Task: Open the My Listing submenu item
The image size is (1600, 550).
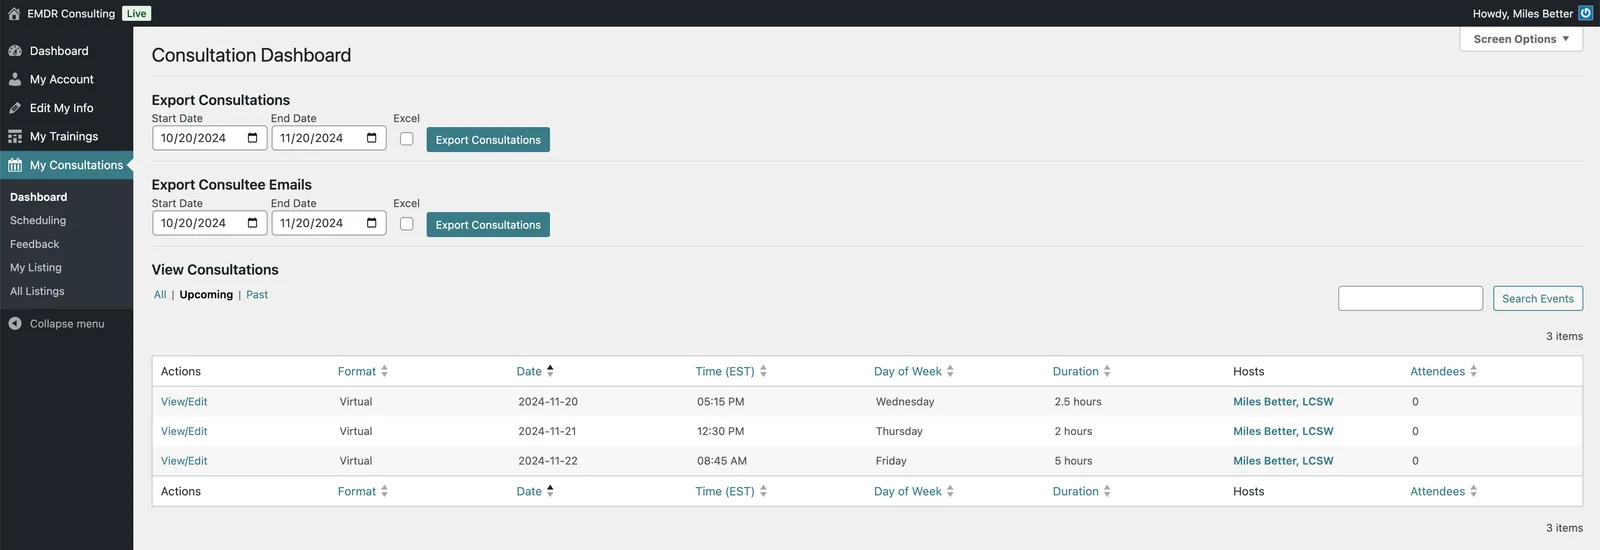Action: pos(36,268)
